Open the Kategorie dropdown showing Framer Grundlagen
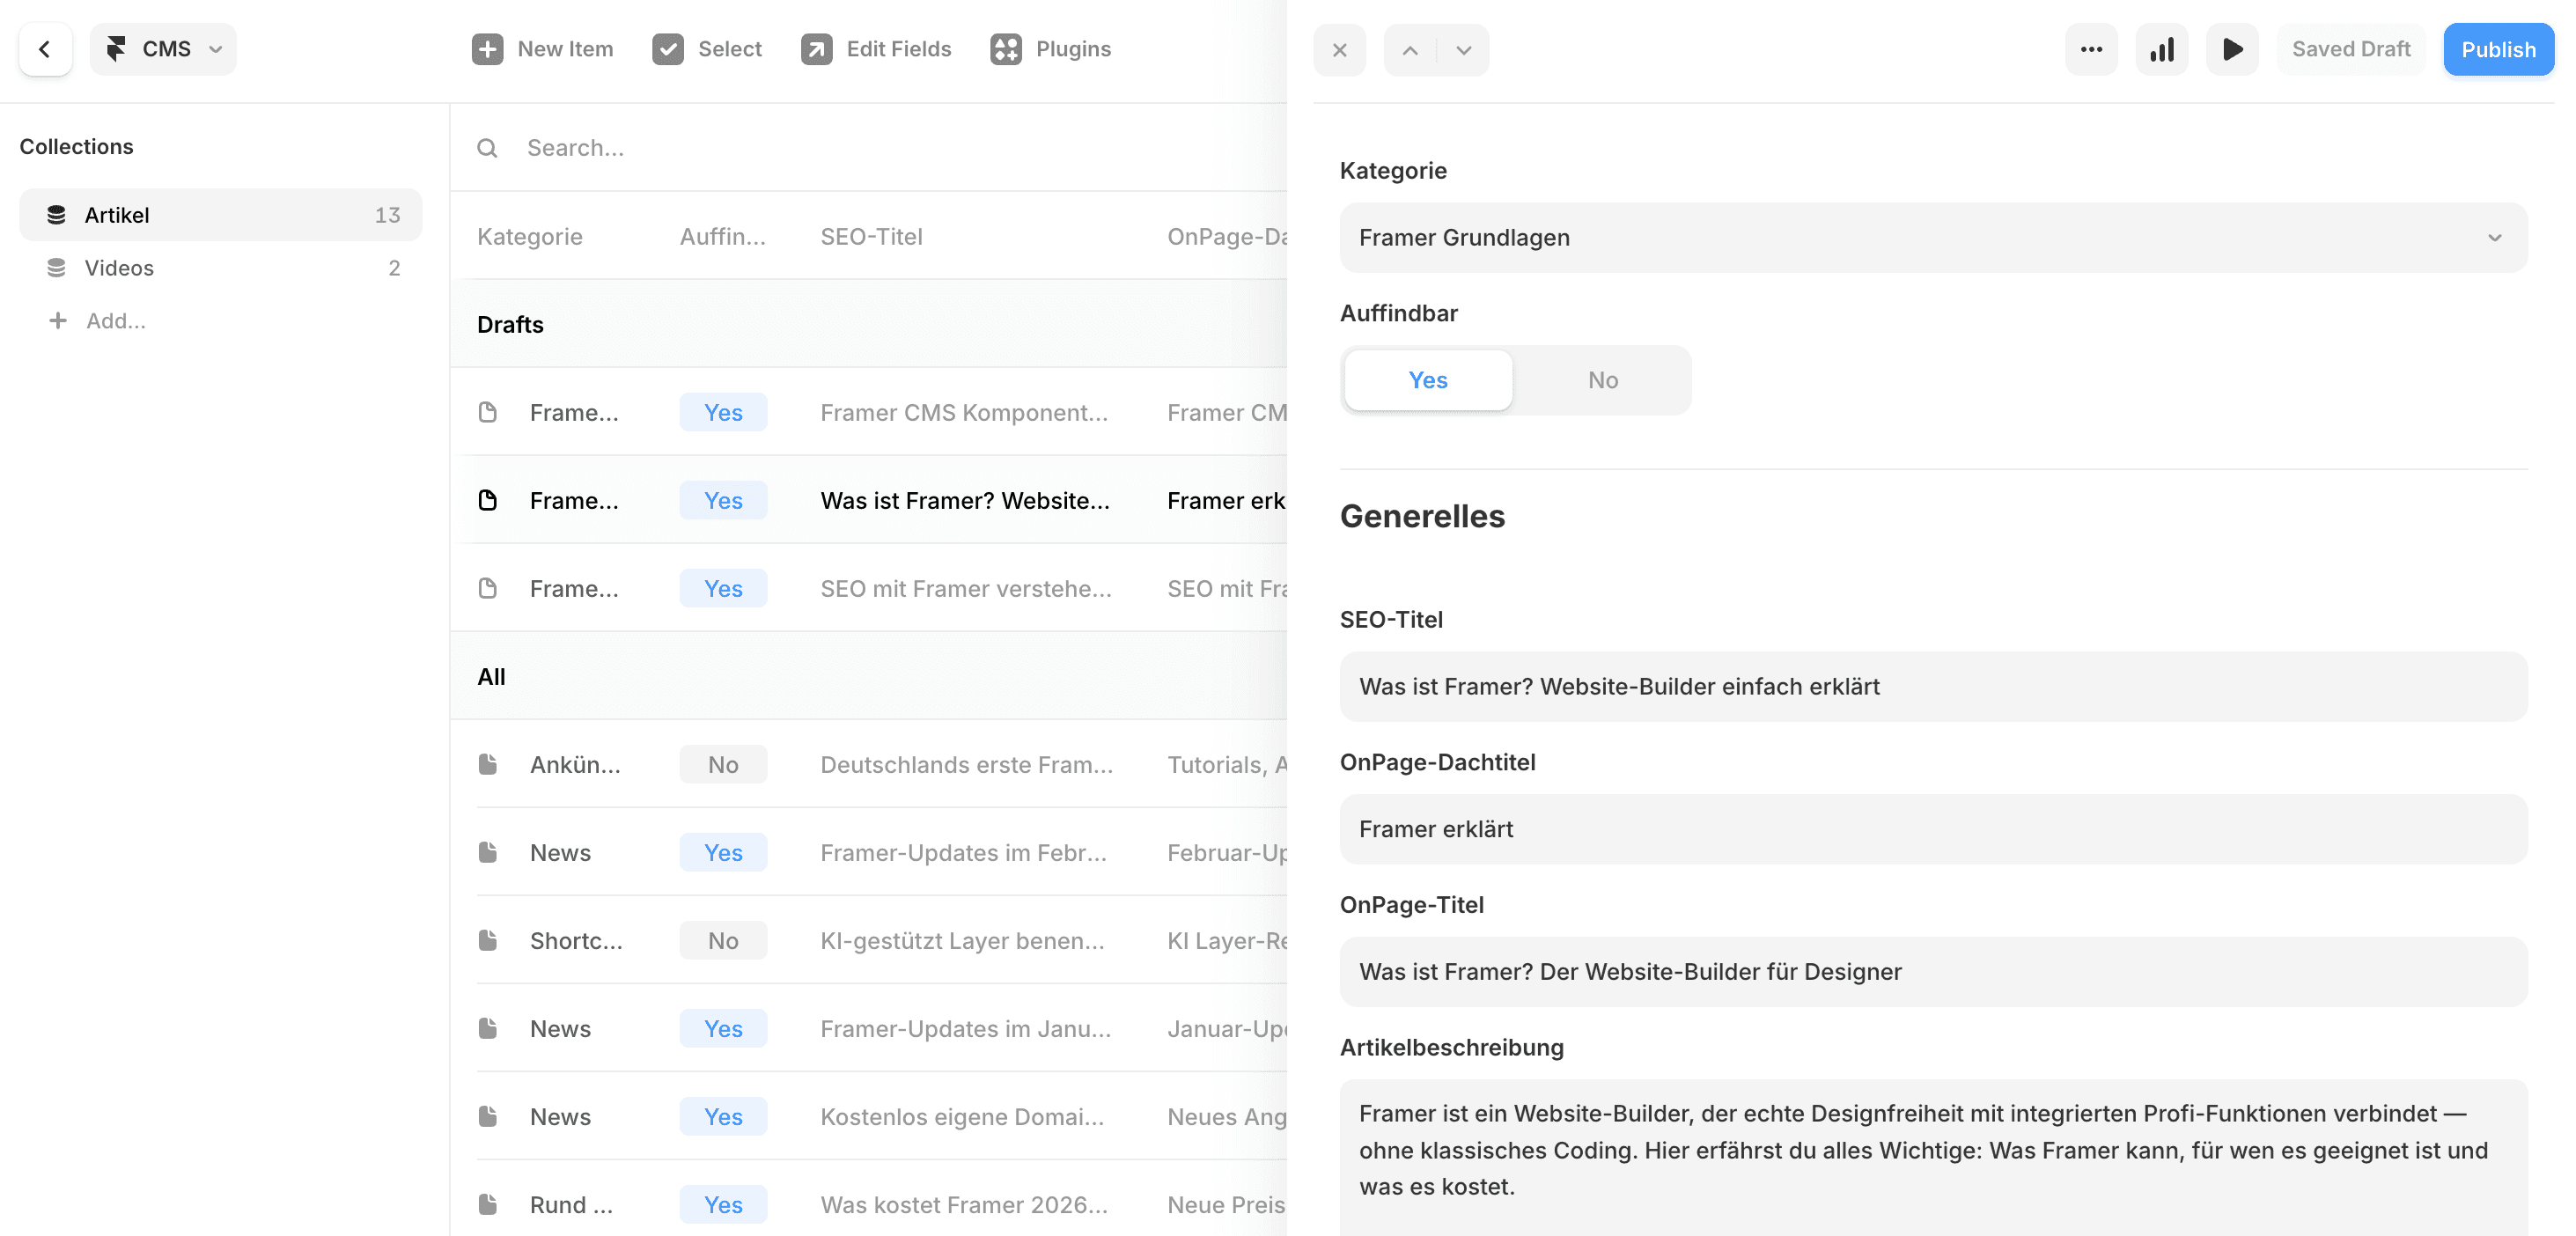This screenshot has height=1236, width=2576. [x=1930, y=237]
